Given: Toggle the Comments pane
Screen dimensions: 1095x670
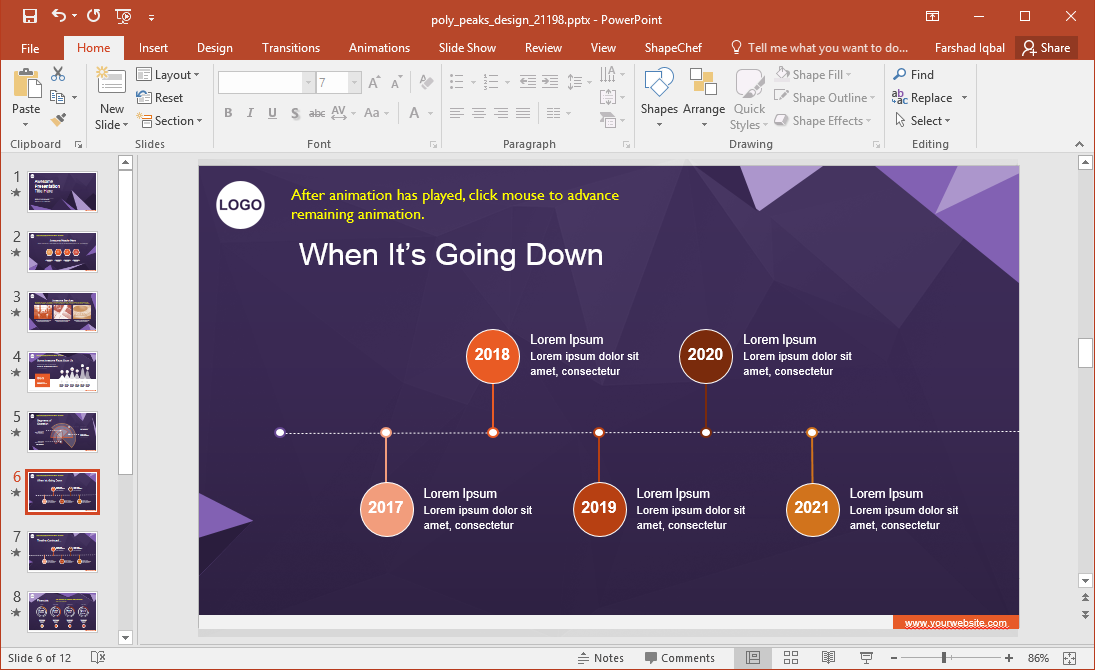Looking at the screenshot, I should pyautogui.click(x=680, y=658).
